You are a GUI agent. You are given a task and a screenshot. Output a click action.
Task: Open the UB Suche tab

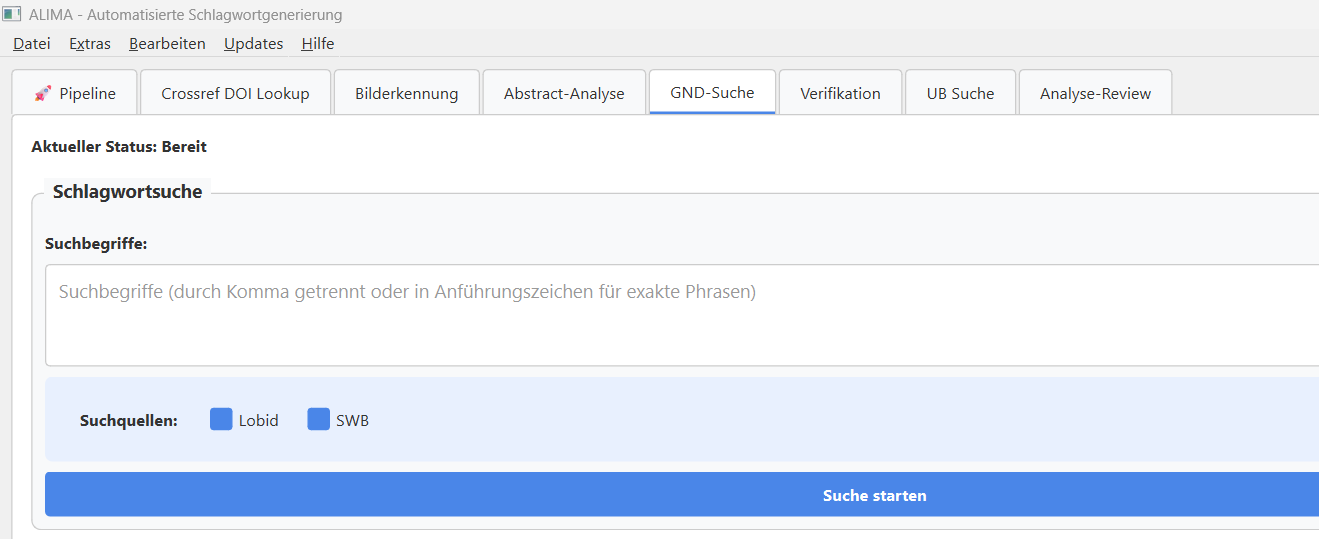[960, 93]
